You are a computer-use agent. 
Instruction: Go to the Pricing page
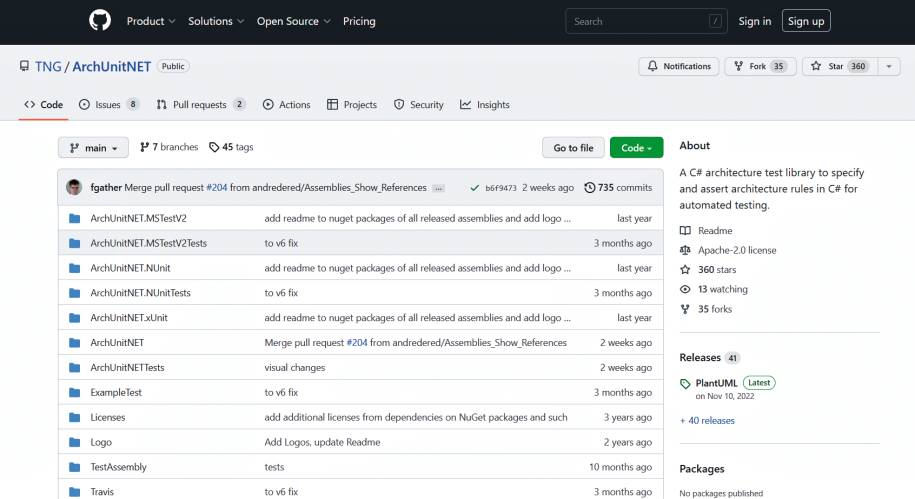359,21
